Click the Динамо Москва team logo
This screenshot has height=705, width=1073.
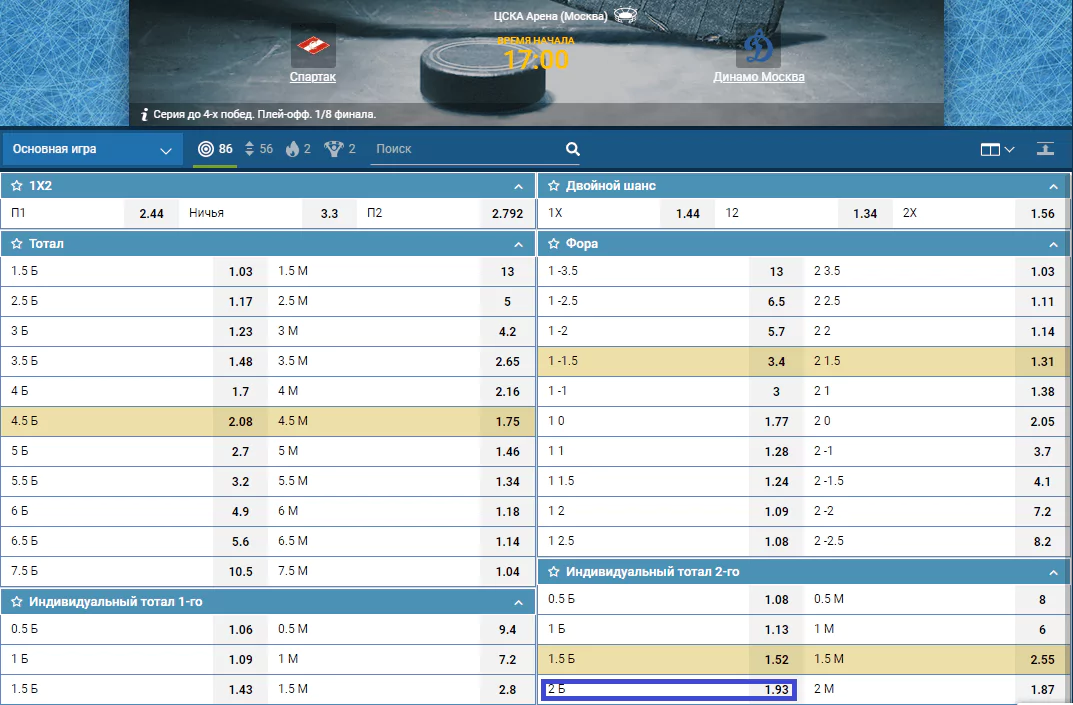758,46
